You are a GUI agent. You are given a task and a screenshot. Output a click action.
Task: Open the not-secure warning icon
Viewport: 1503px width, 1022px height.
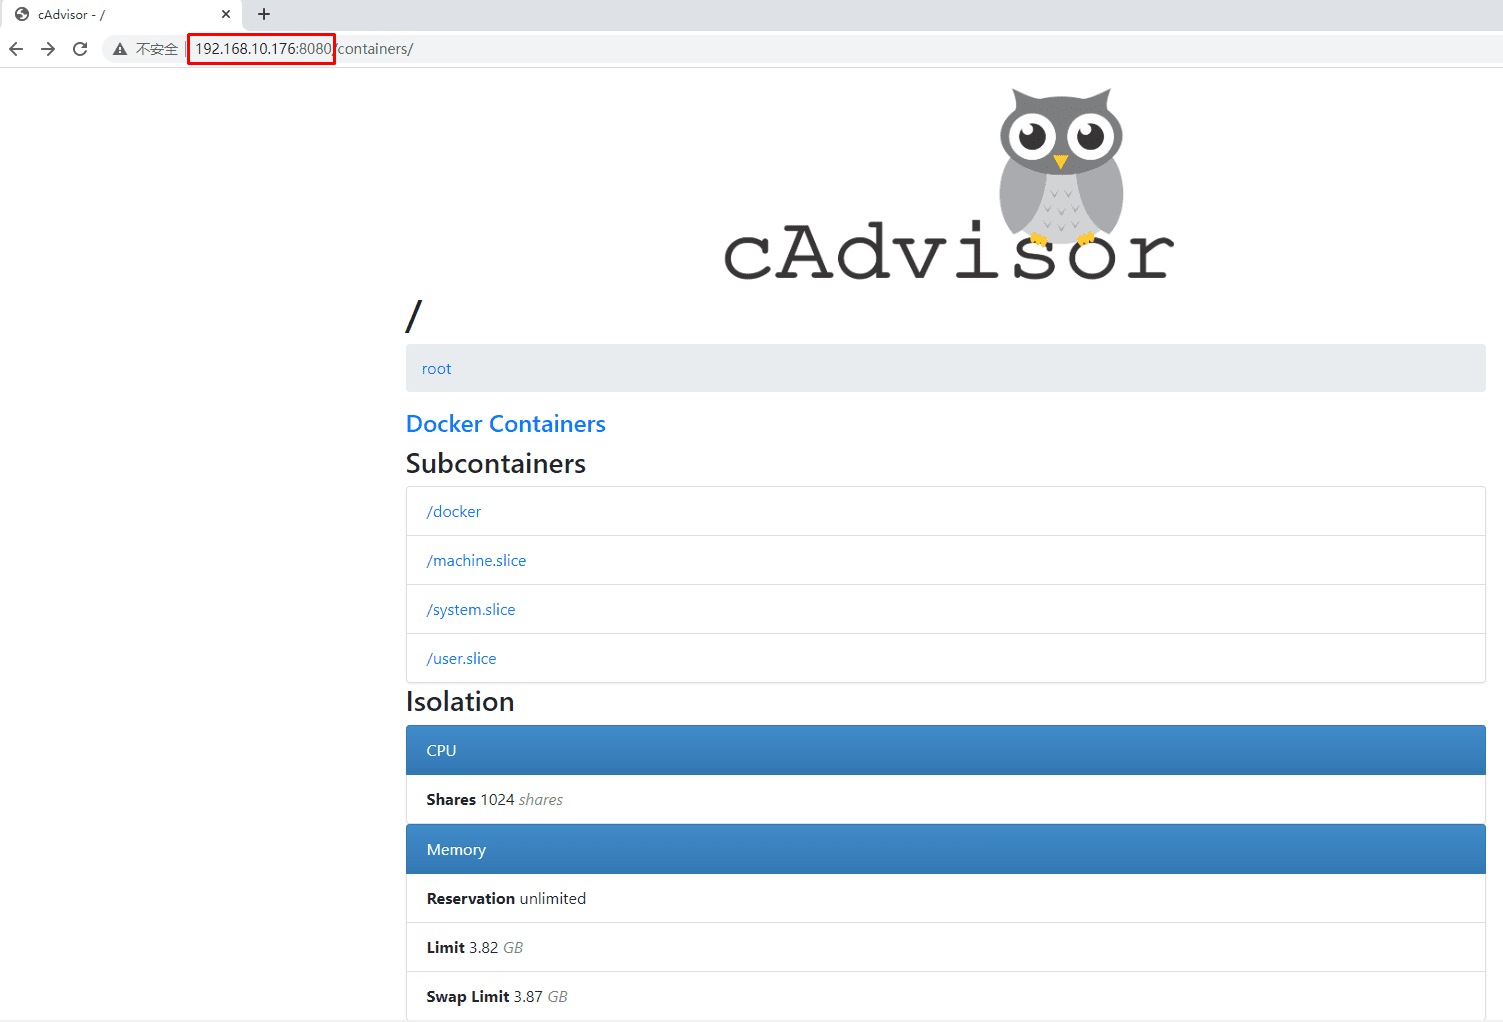click(120, 49)
